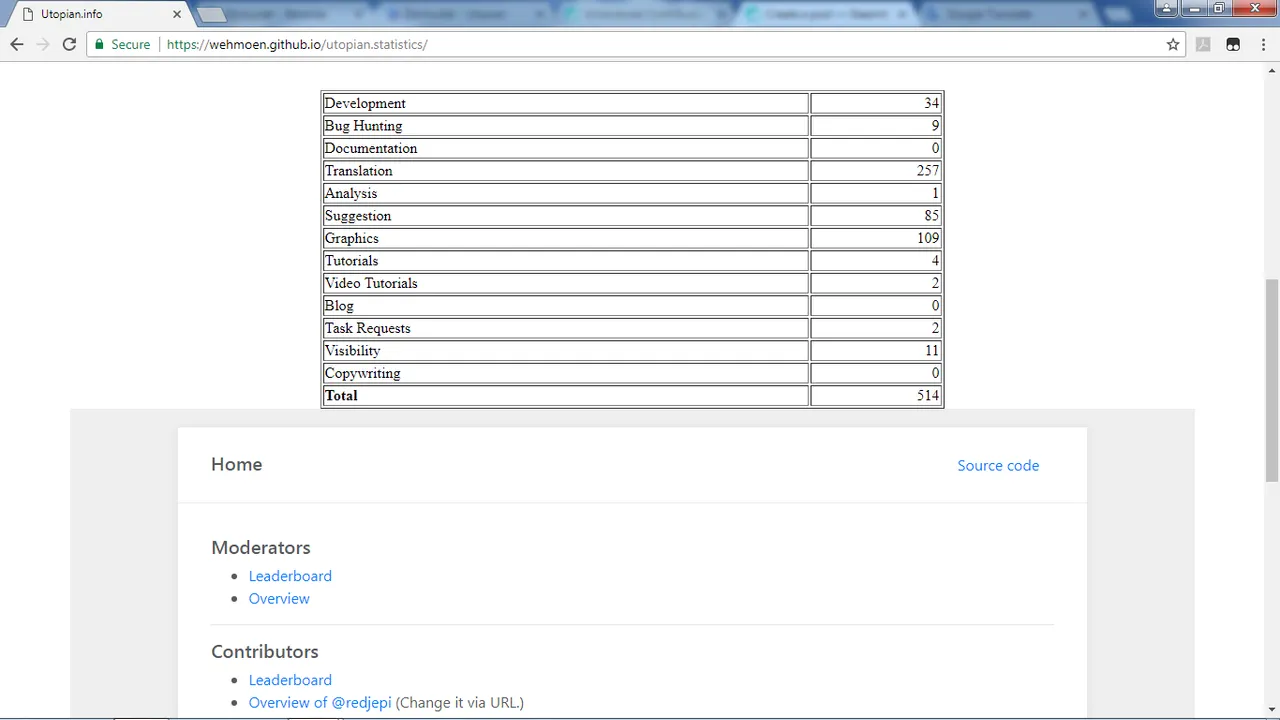Viewport: 1280px width, 720px height.
Task: Open the Adobe Acrobat extension icon
Action: pyautogui.click(x=1203, y=45)
